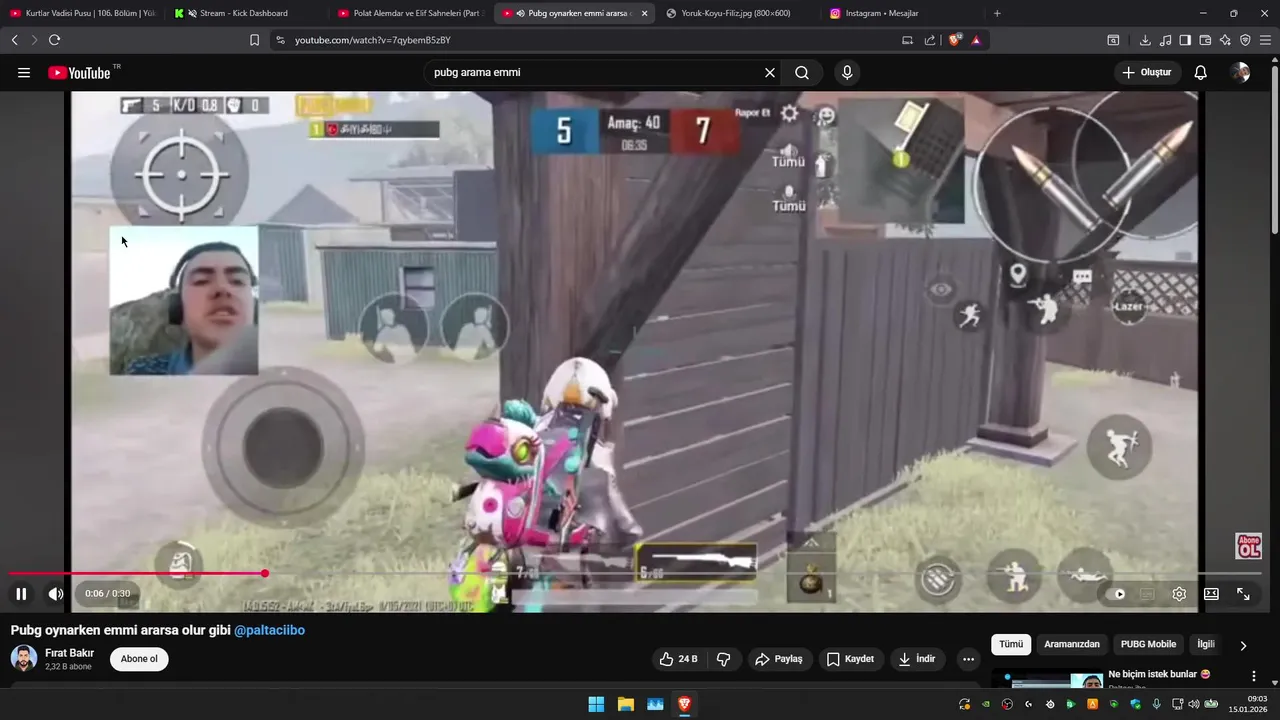Click the Abone ol subscribe button
This screenshot has width=1280, height=720.
pyautogui.click(x=139, y=659)
